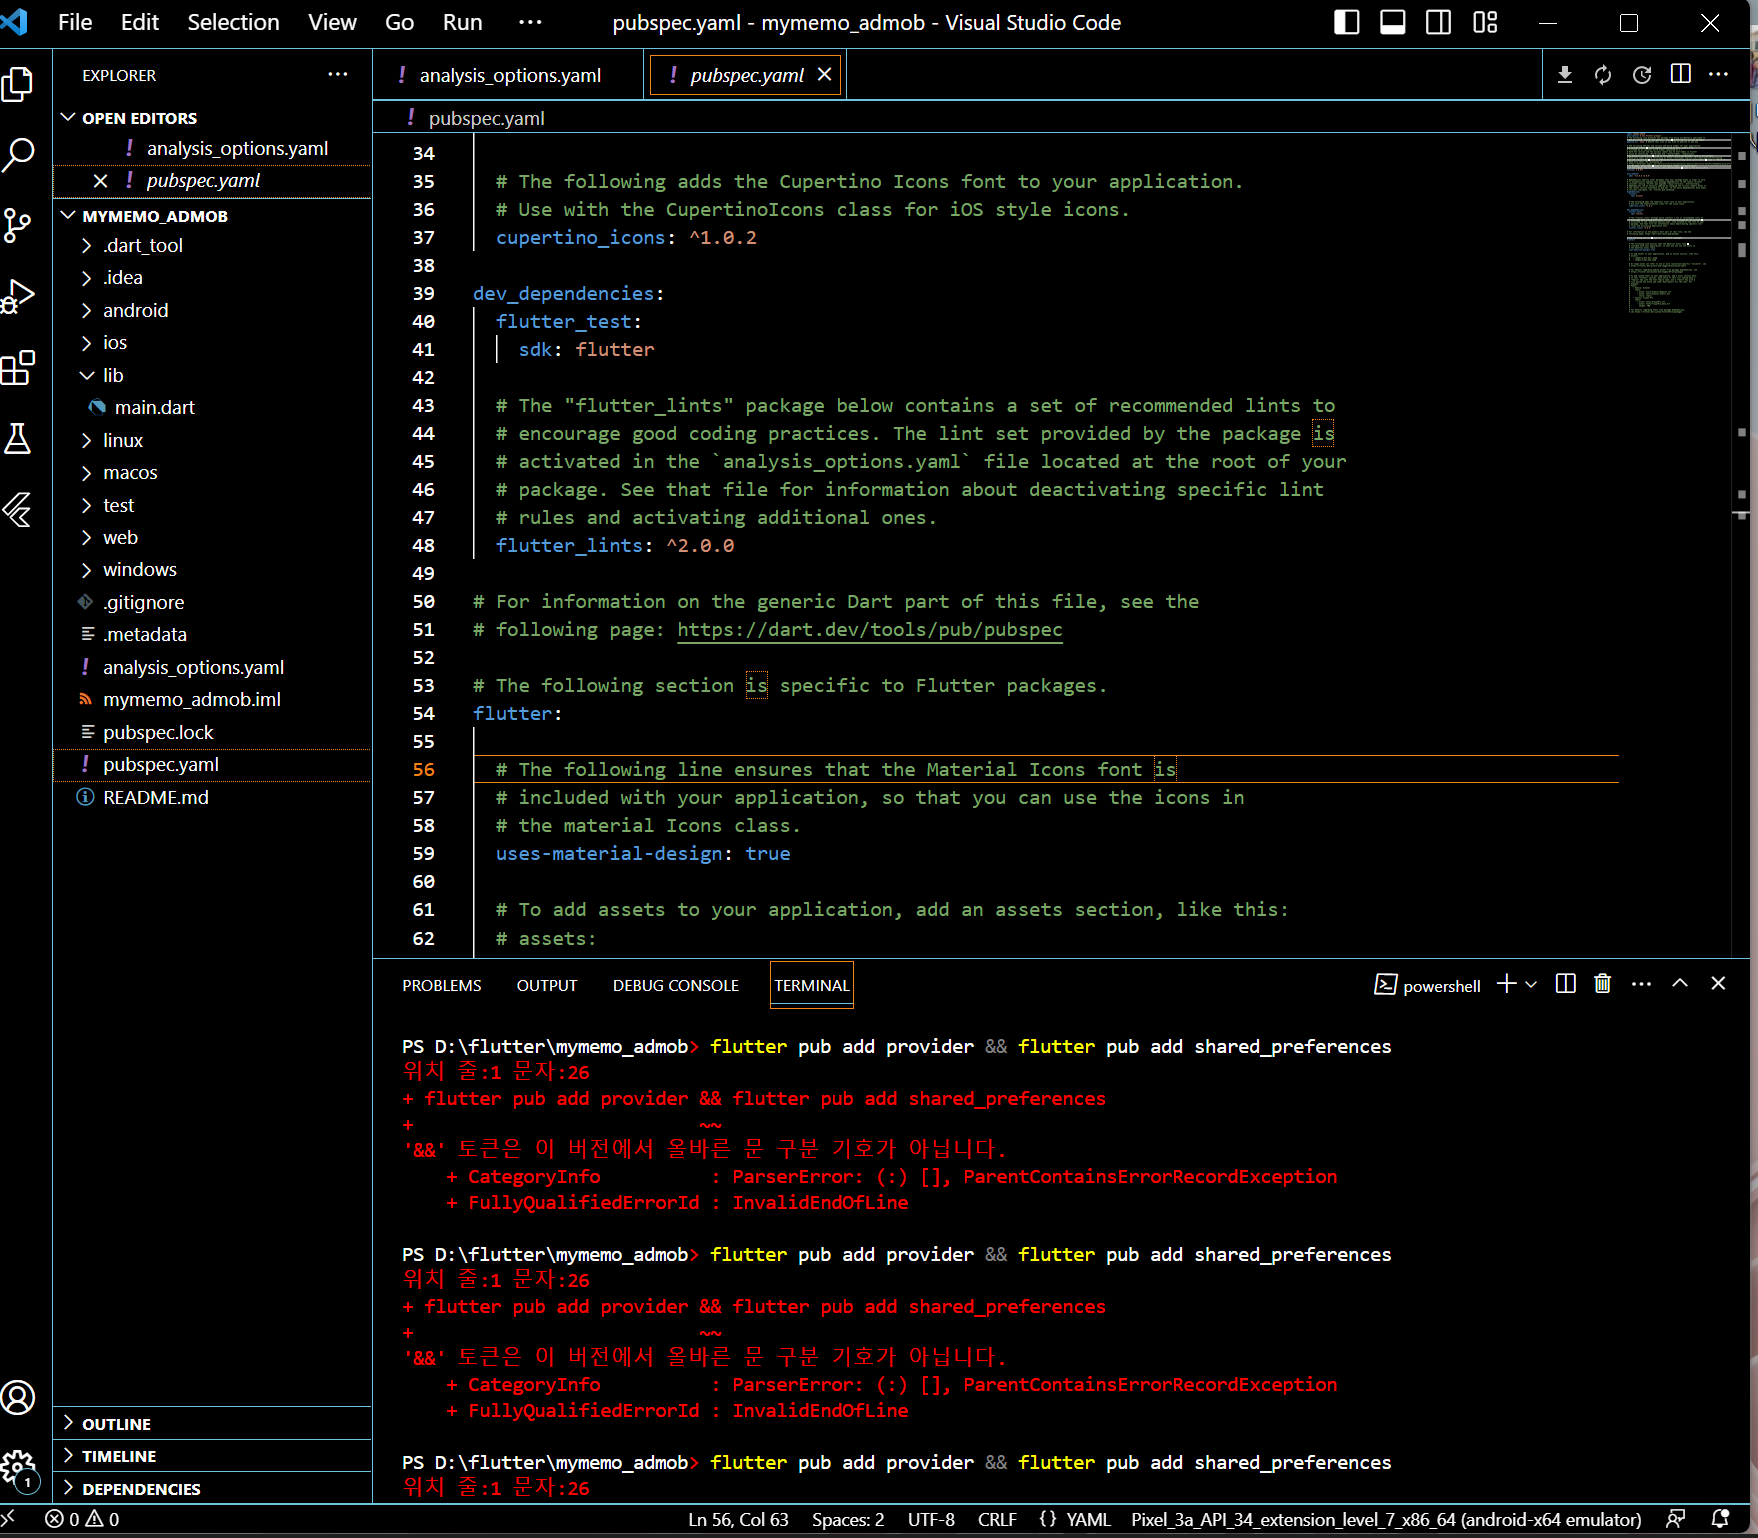Screen dimensions: 1758x1538
Task: Switch to the OUTPUT panel tab
Action: click(547, 986)
